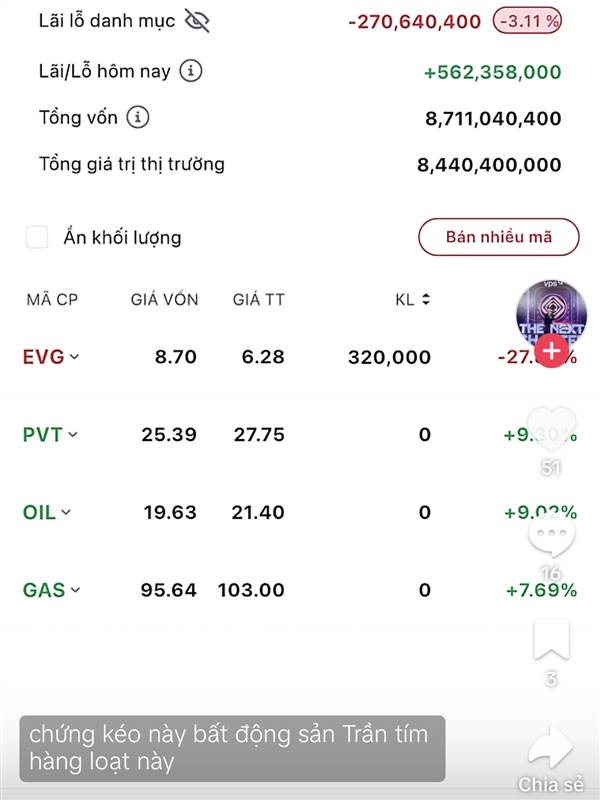Open creator profile avatar thumbnail
Image resolution: width=600 pixels, height=800 pixels.
point(551,310)
